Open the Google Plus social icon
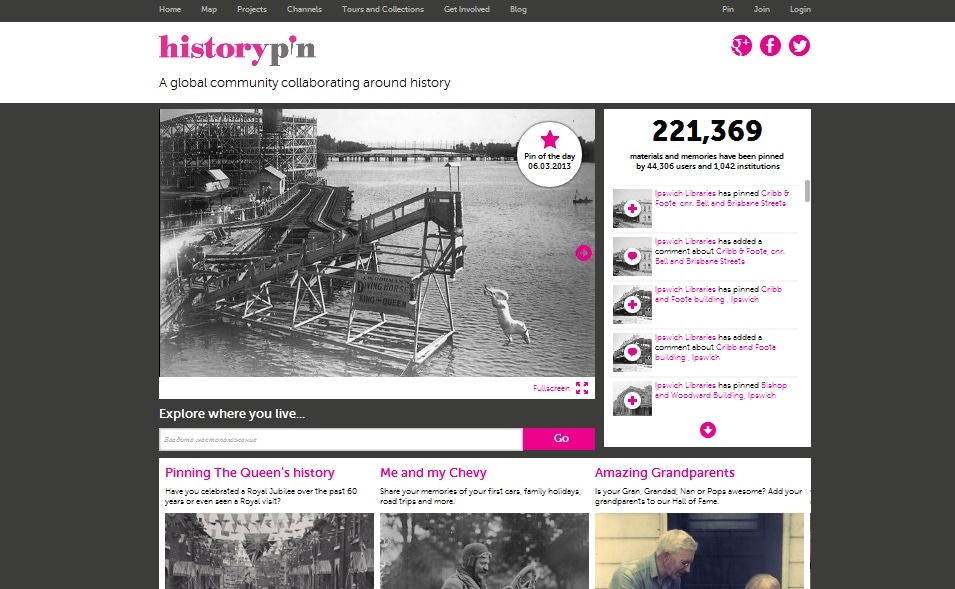 point(741,46)
